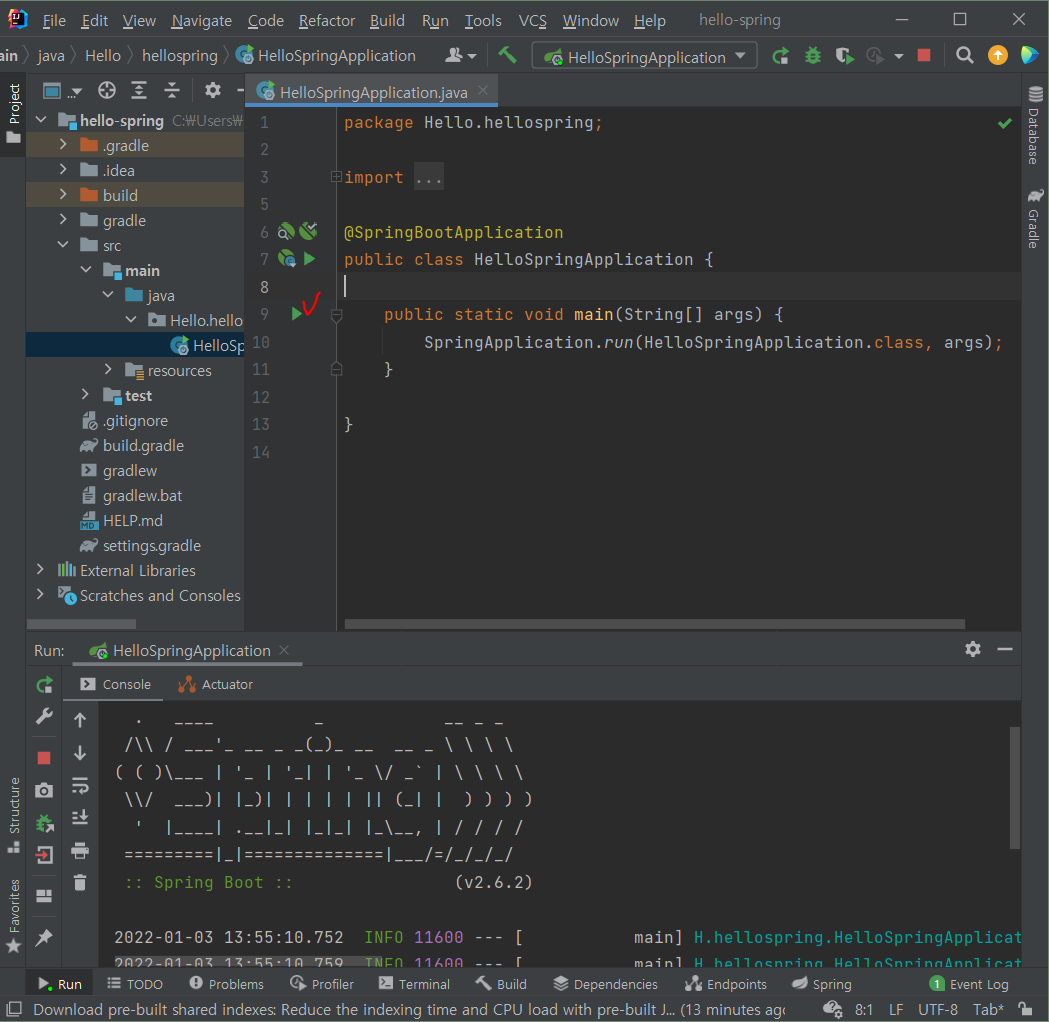The width and height of the screenshot is (1049, 1022).
Task: Click the Build project hammer icon
Action: coord(507,56)
